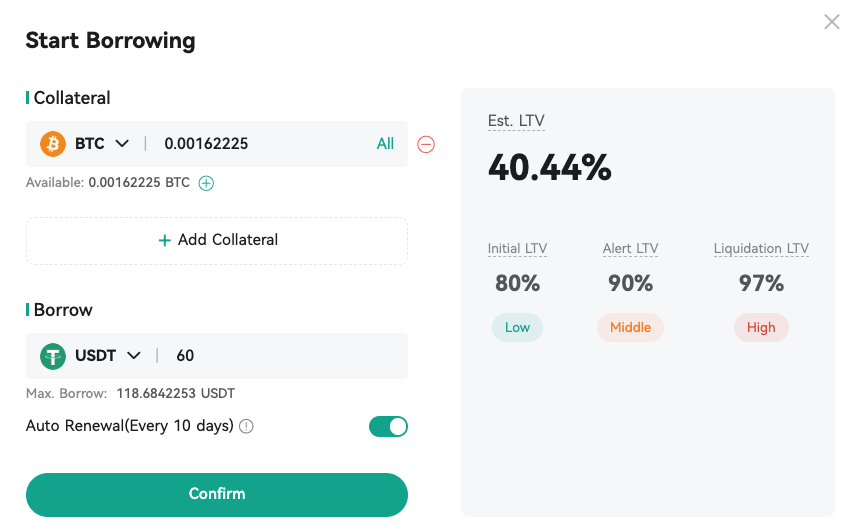The width and height of the screenshot is (863, 532).
Task: Click the Alert LTV label
Action: coord(631,249)
